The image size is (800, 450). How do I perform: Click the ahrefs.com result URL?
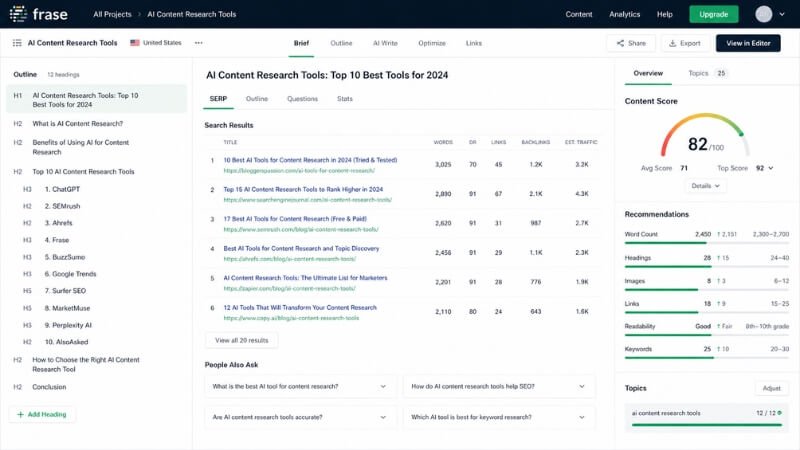pyautogui.click(x=290, y=259)
